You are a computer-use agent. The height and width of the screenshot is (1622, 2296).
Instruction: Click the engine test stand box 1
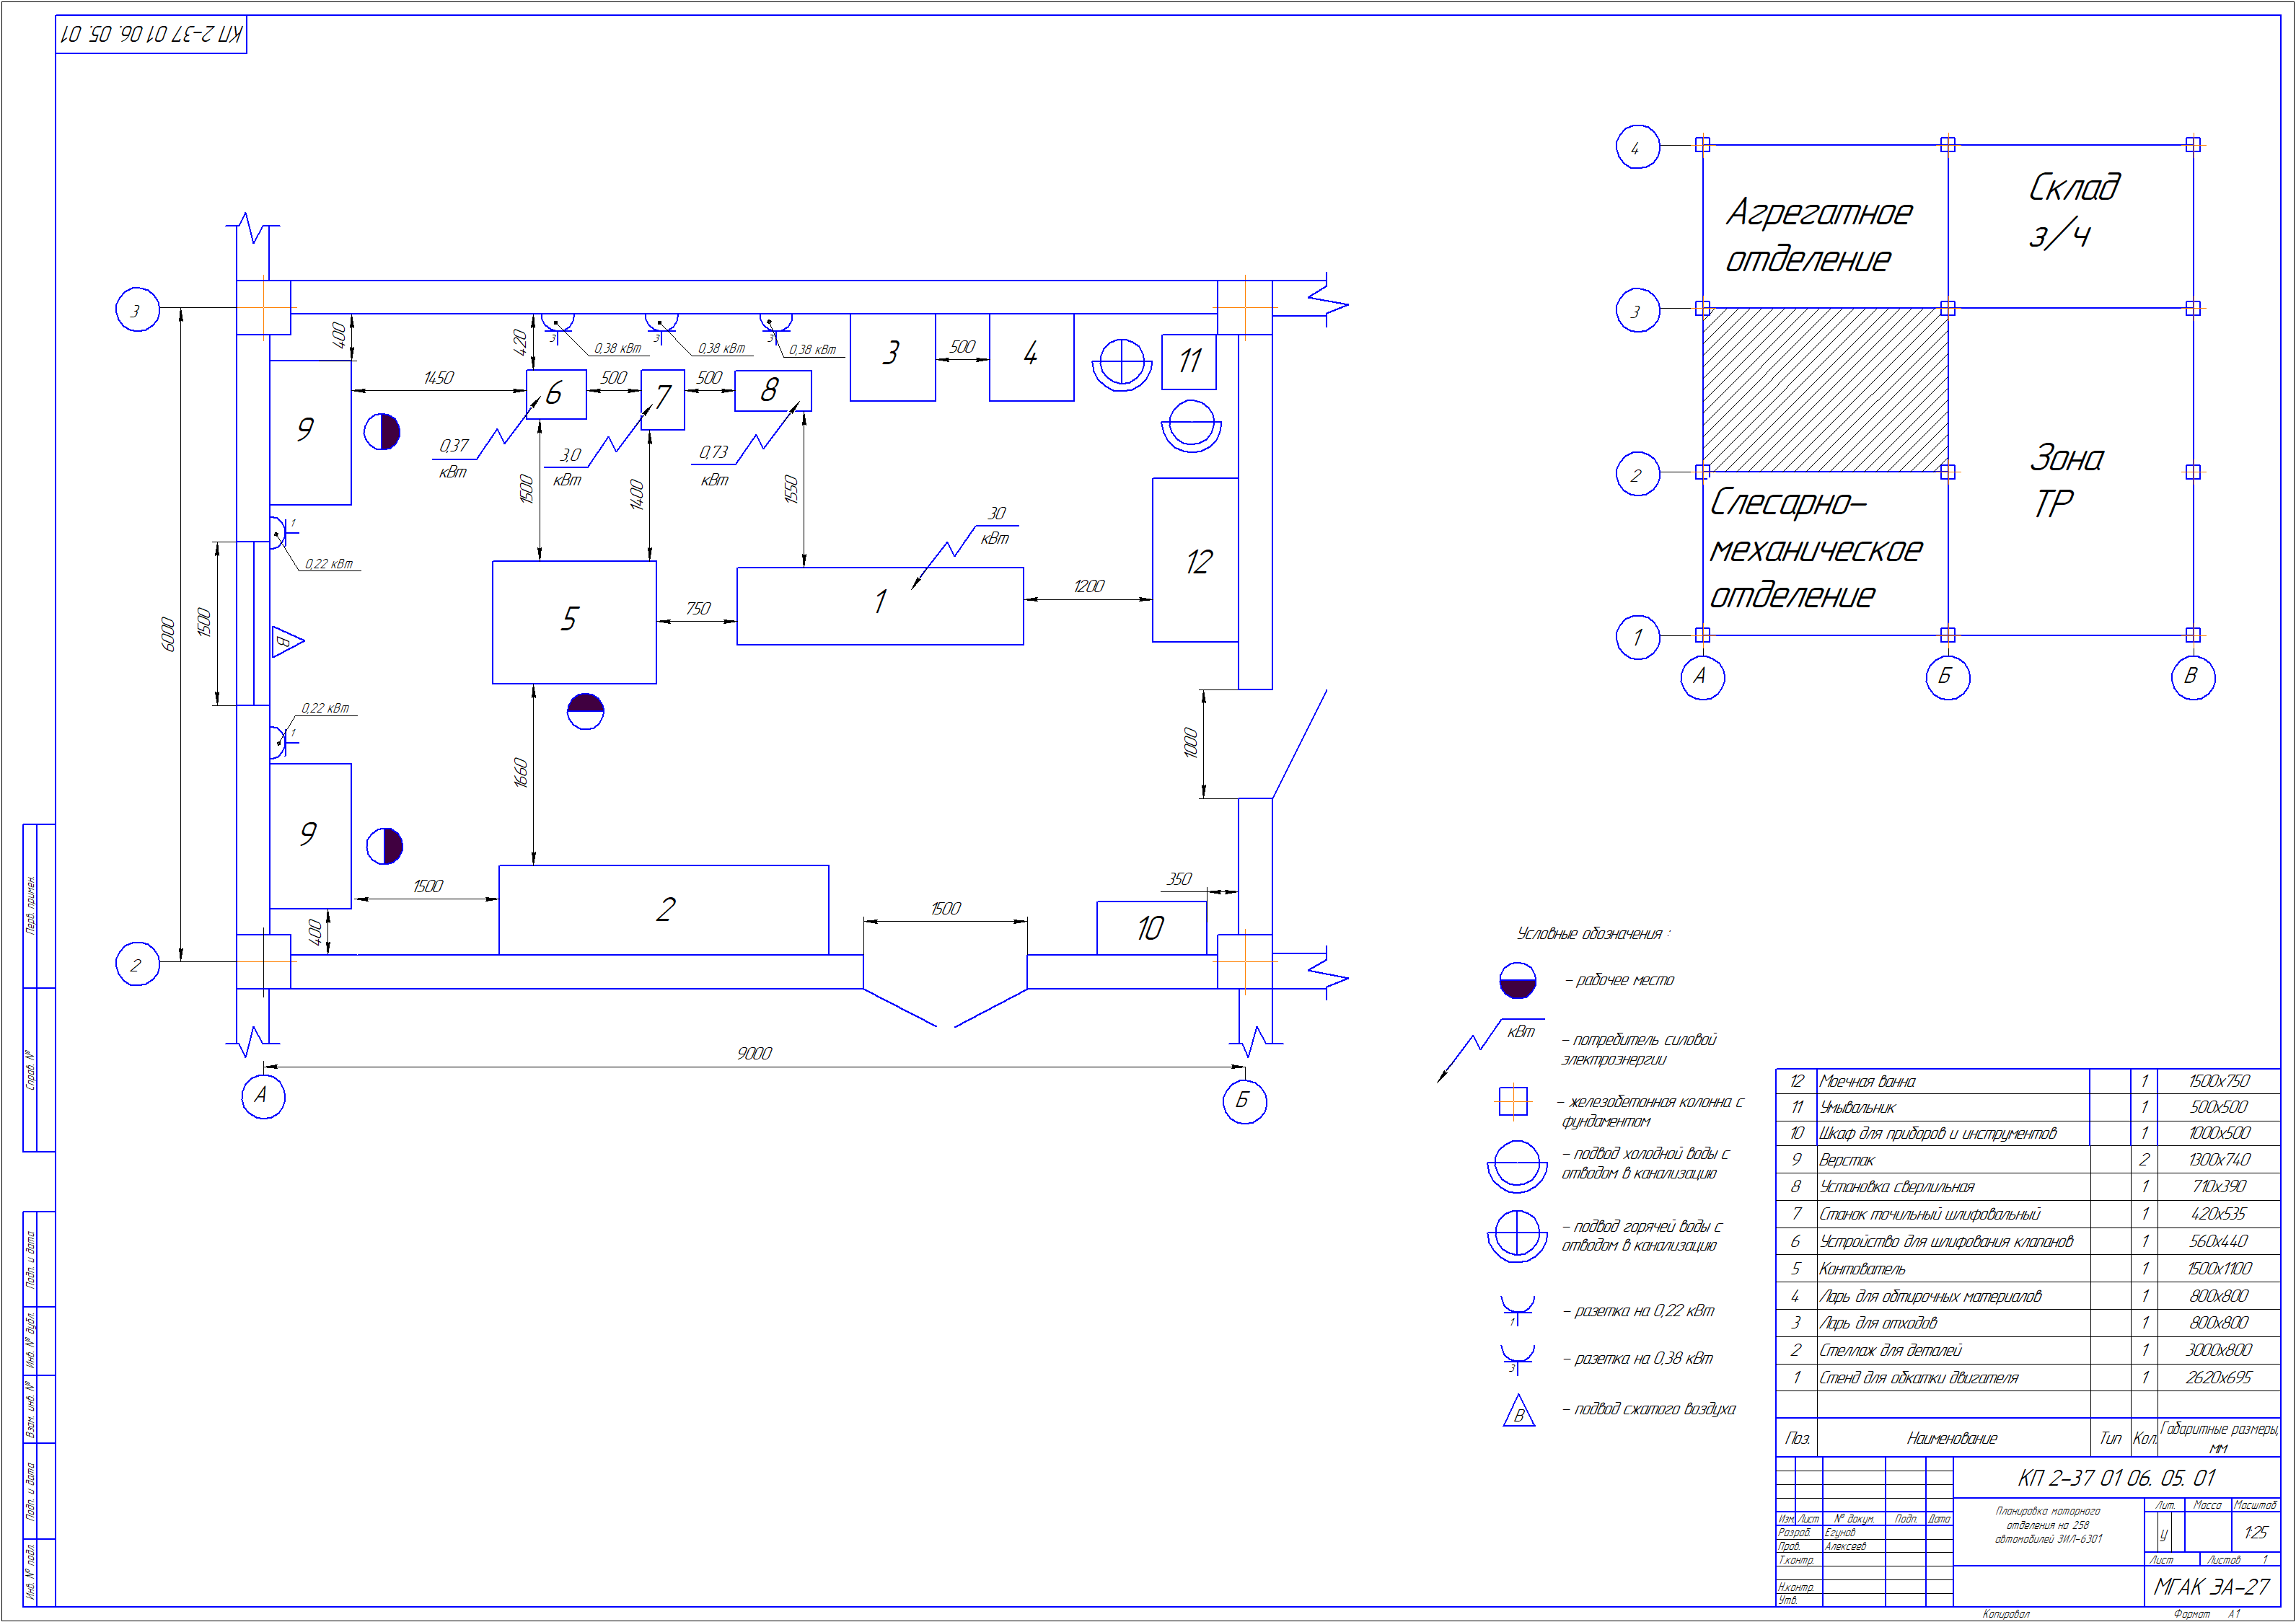pos(879,606)
